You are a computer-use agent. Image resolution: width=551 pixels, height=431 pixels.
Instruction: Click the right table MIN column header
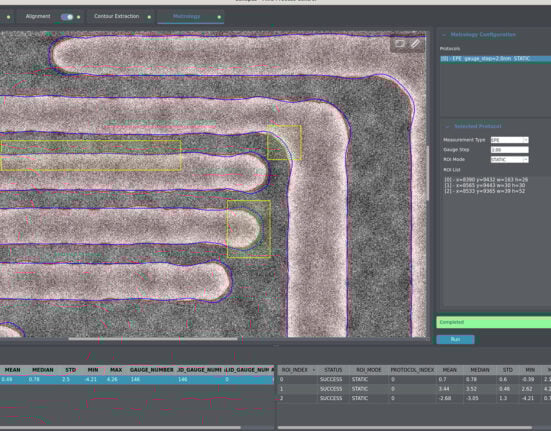click(530, 370)
